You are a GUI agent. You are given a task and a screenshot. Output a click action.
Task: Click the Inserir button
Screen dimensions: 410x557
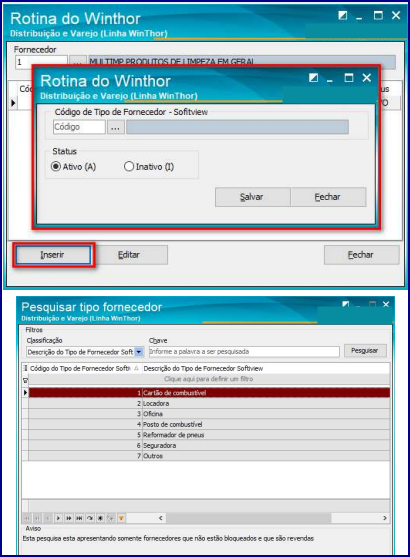[53, 255]
